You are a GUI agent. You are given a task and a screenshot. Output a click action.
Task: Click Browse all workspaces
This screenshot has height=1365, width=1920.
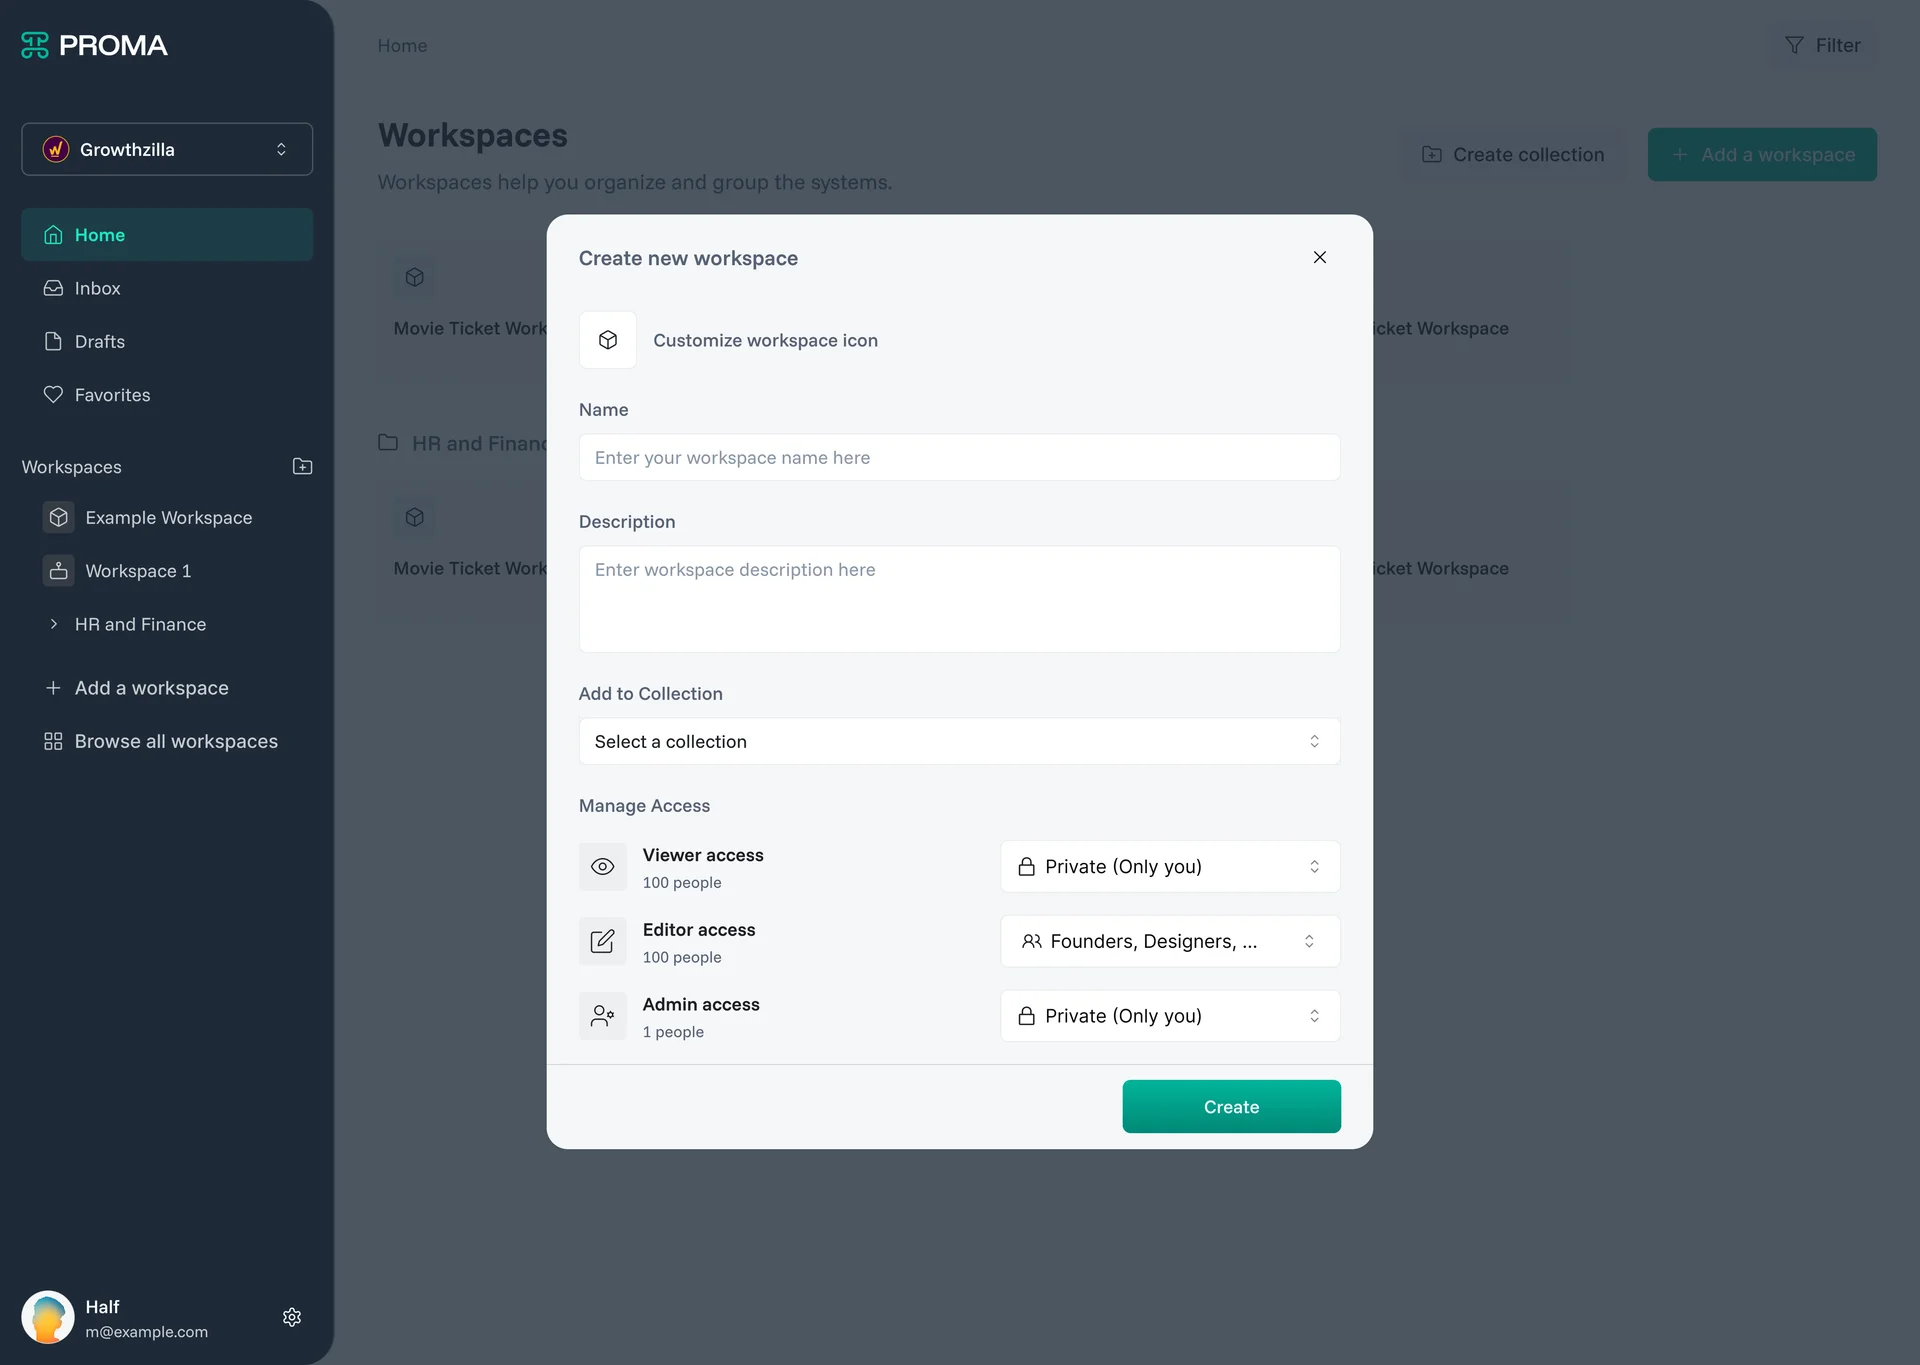click(x=176, y=741)
